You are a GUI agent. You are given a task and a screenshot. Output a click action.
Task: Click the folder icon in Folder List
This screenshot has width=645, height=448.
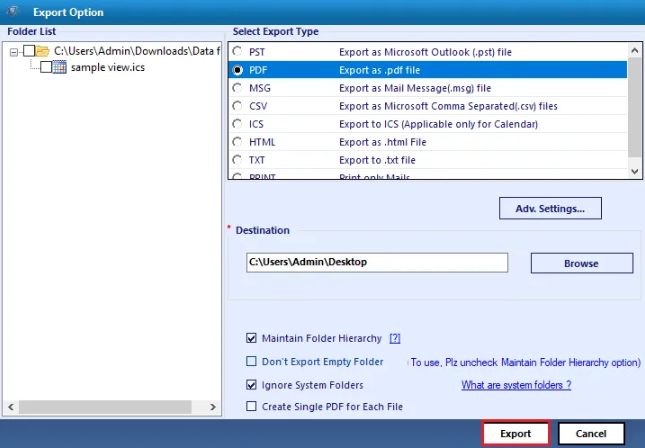coord(43,50)
